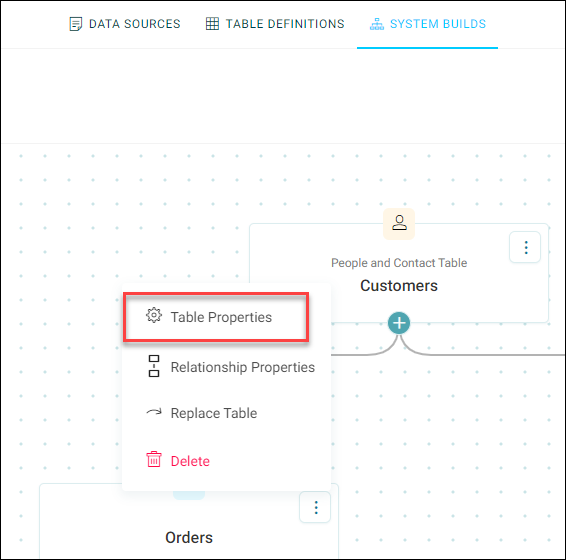
Task: Click the gear icon beside Table Properties
Action: pyautogui.click(x=154, y=316)
